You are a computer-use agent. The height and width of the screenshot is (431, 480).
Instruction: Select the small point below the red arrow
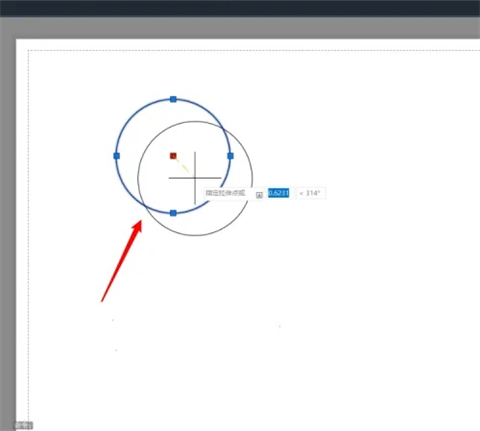coord(113,320)
